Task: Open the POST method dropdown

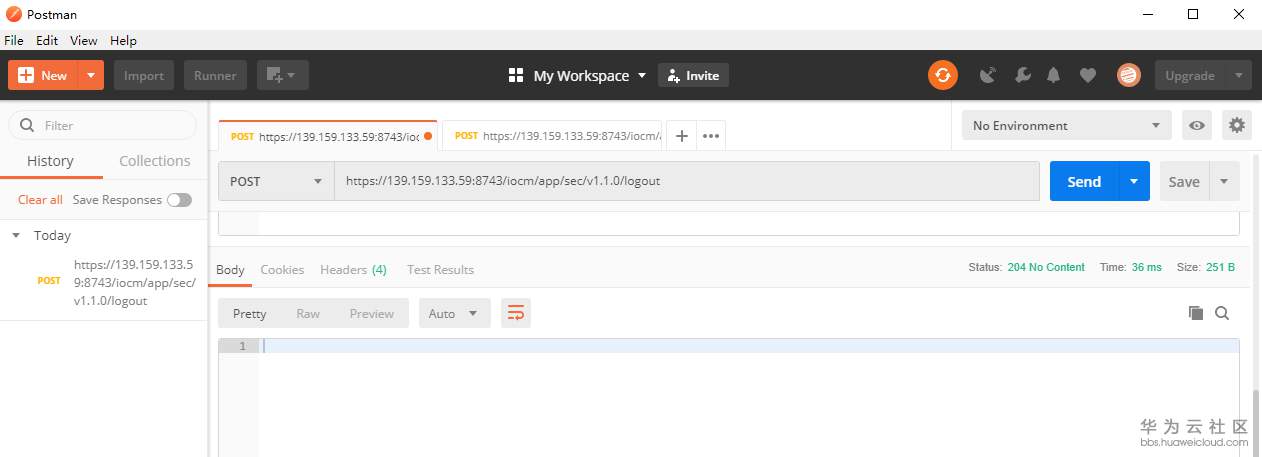Action: point(276,181)
